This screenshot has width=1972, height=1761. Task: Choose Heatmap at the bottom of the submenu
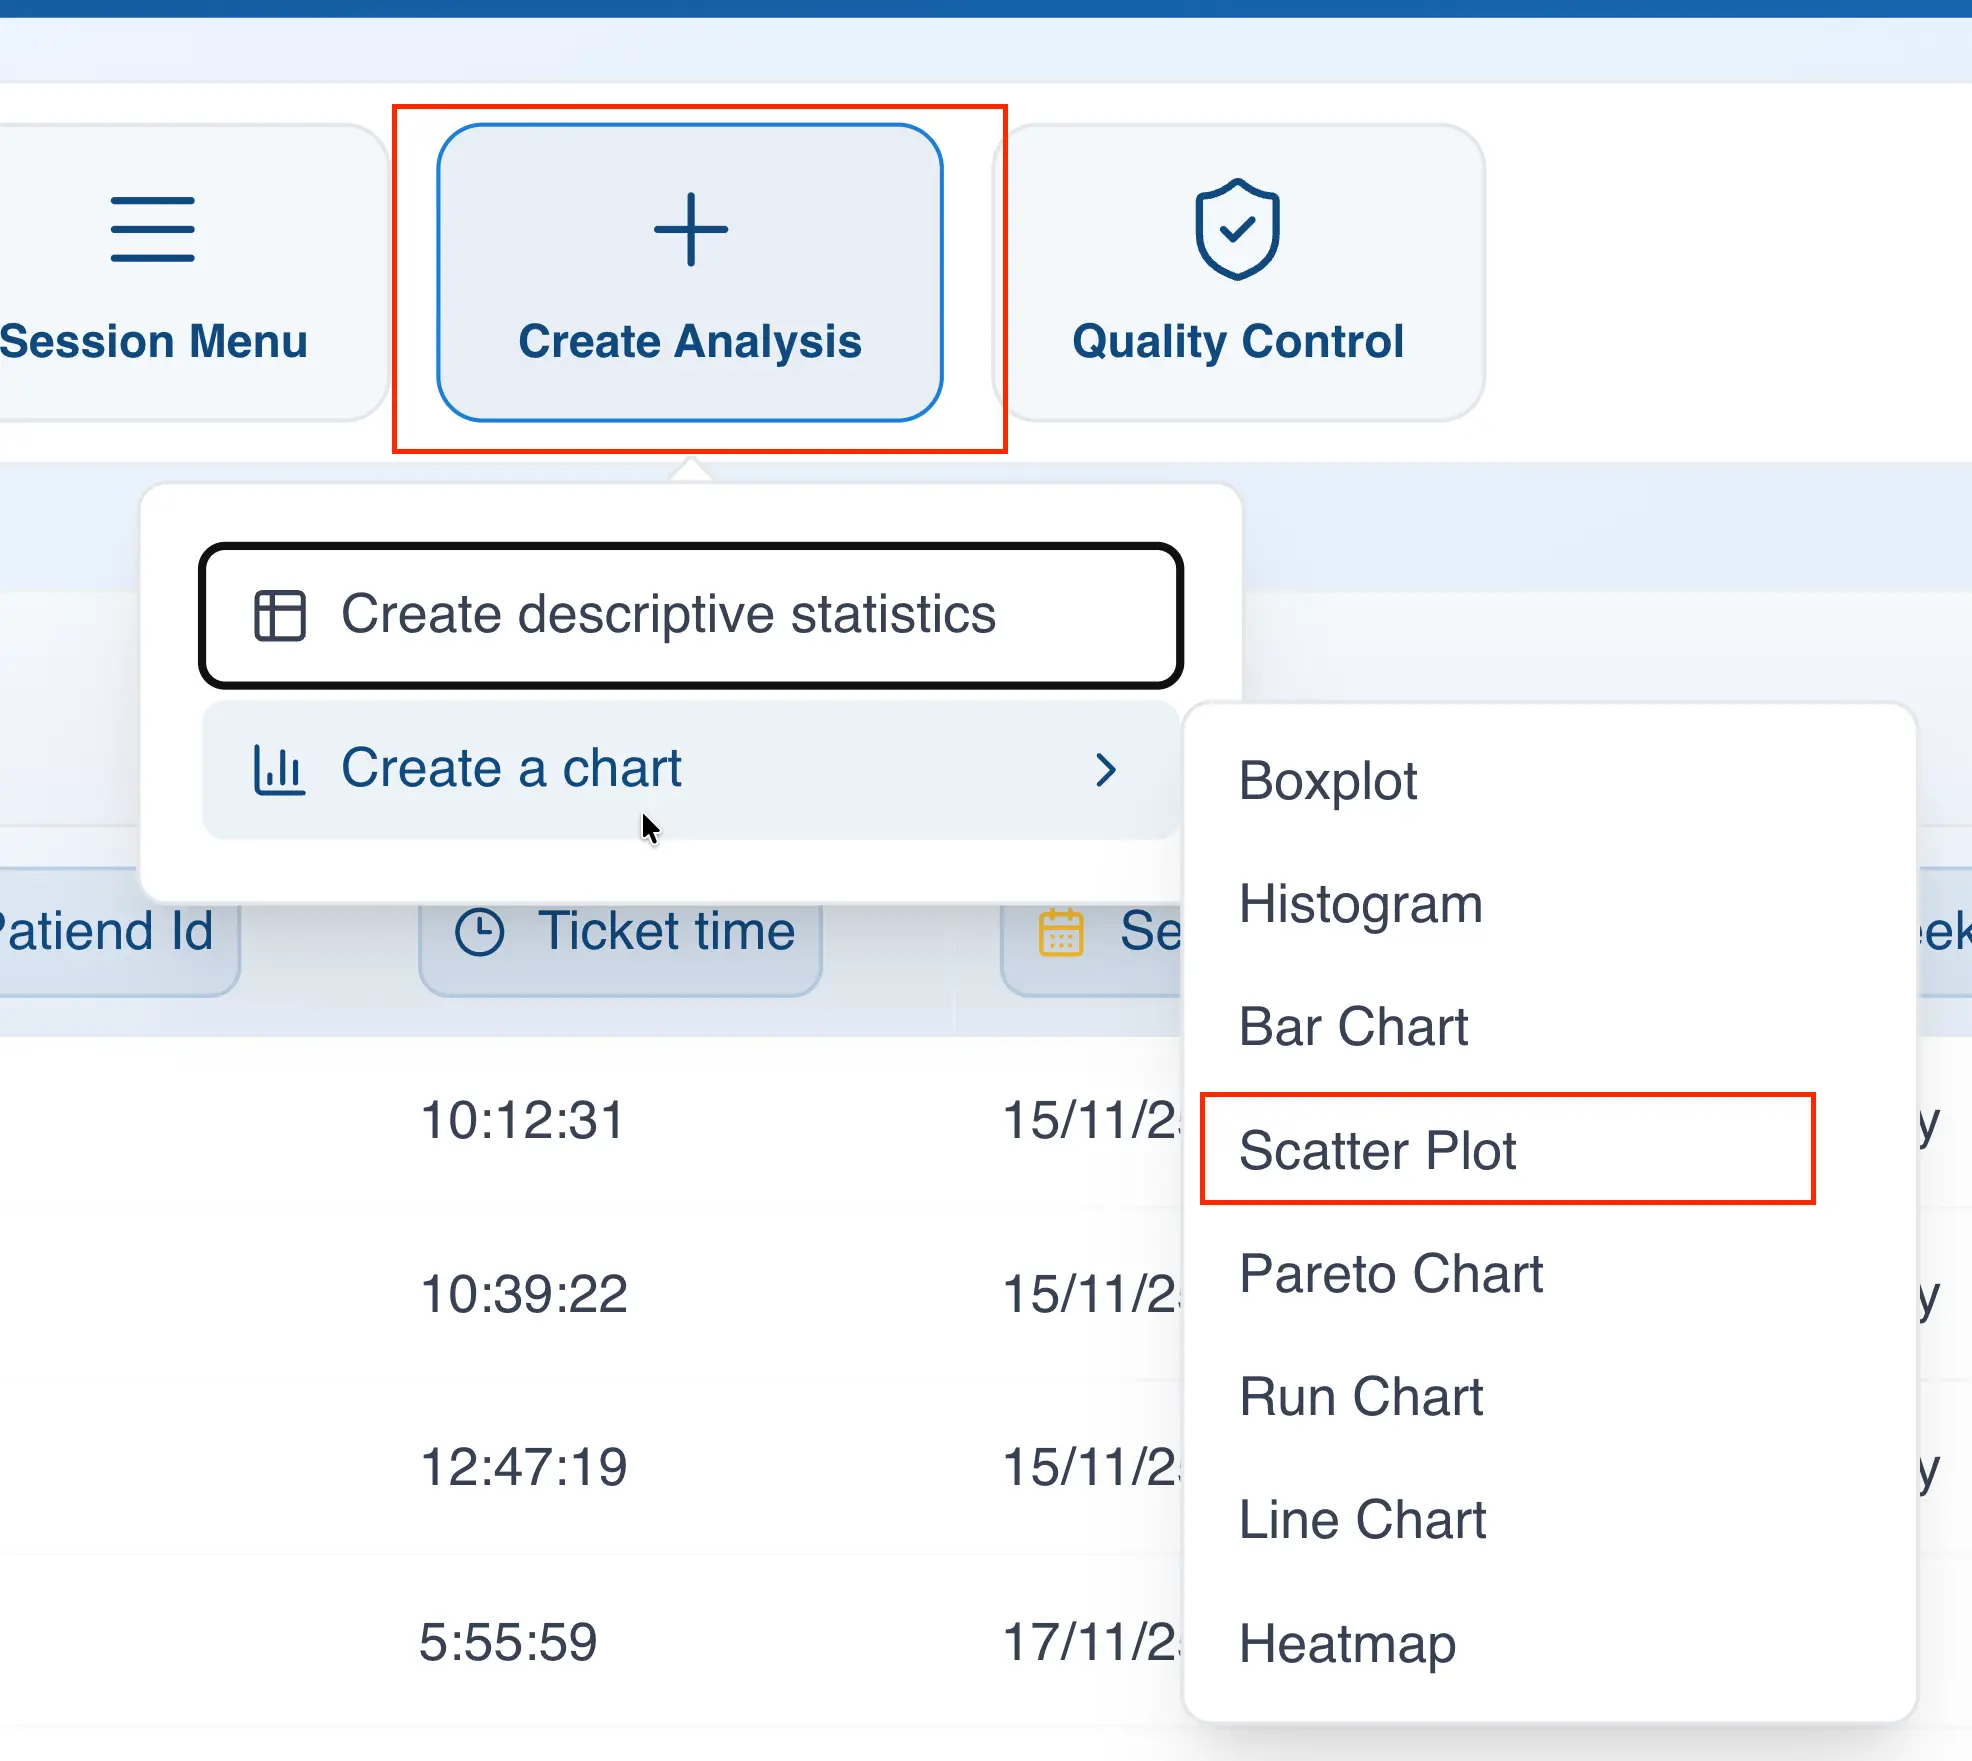1347,1643
